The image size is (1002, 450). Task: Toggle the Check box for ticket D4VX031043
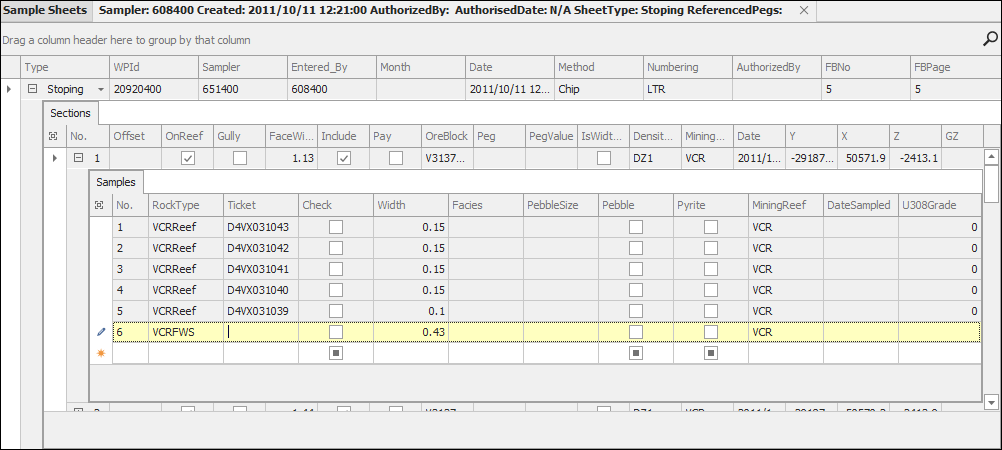pyautogui.click(x=336, y=228)
